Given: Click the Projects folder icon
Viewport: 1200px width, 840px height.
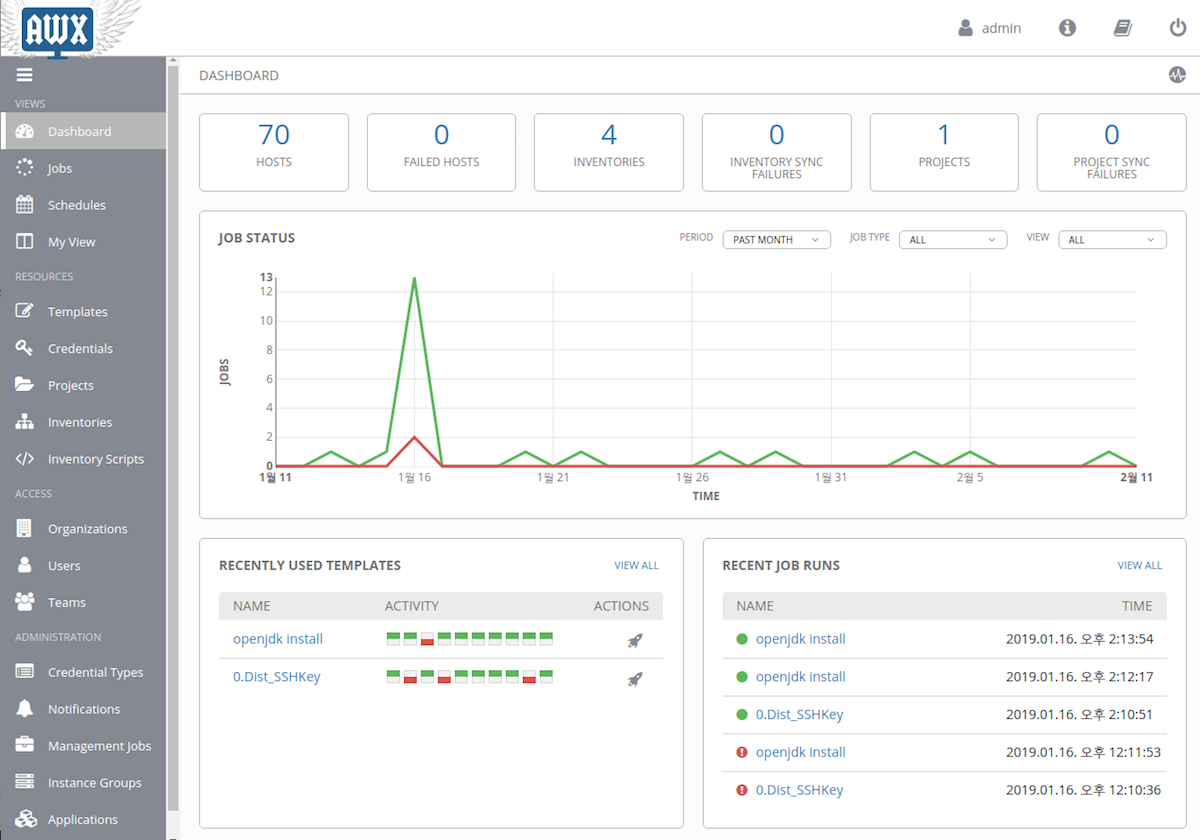Looking at the screenshot, I should click(26, 385).
